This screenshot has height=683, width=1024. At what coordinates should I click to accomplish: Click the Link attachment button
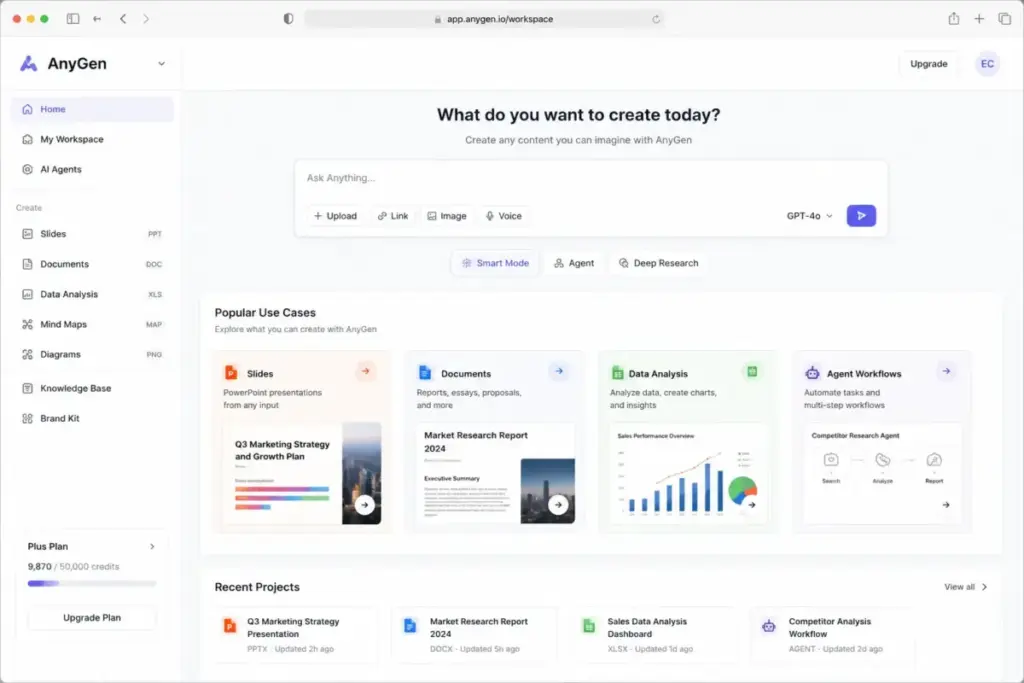coord(392,216)
